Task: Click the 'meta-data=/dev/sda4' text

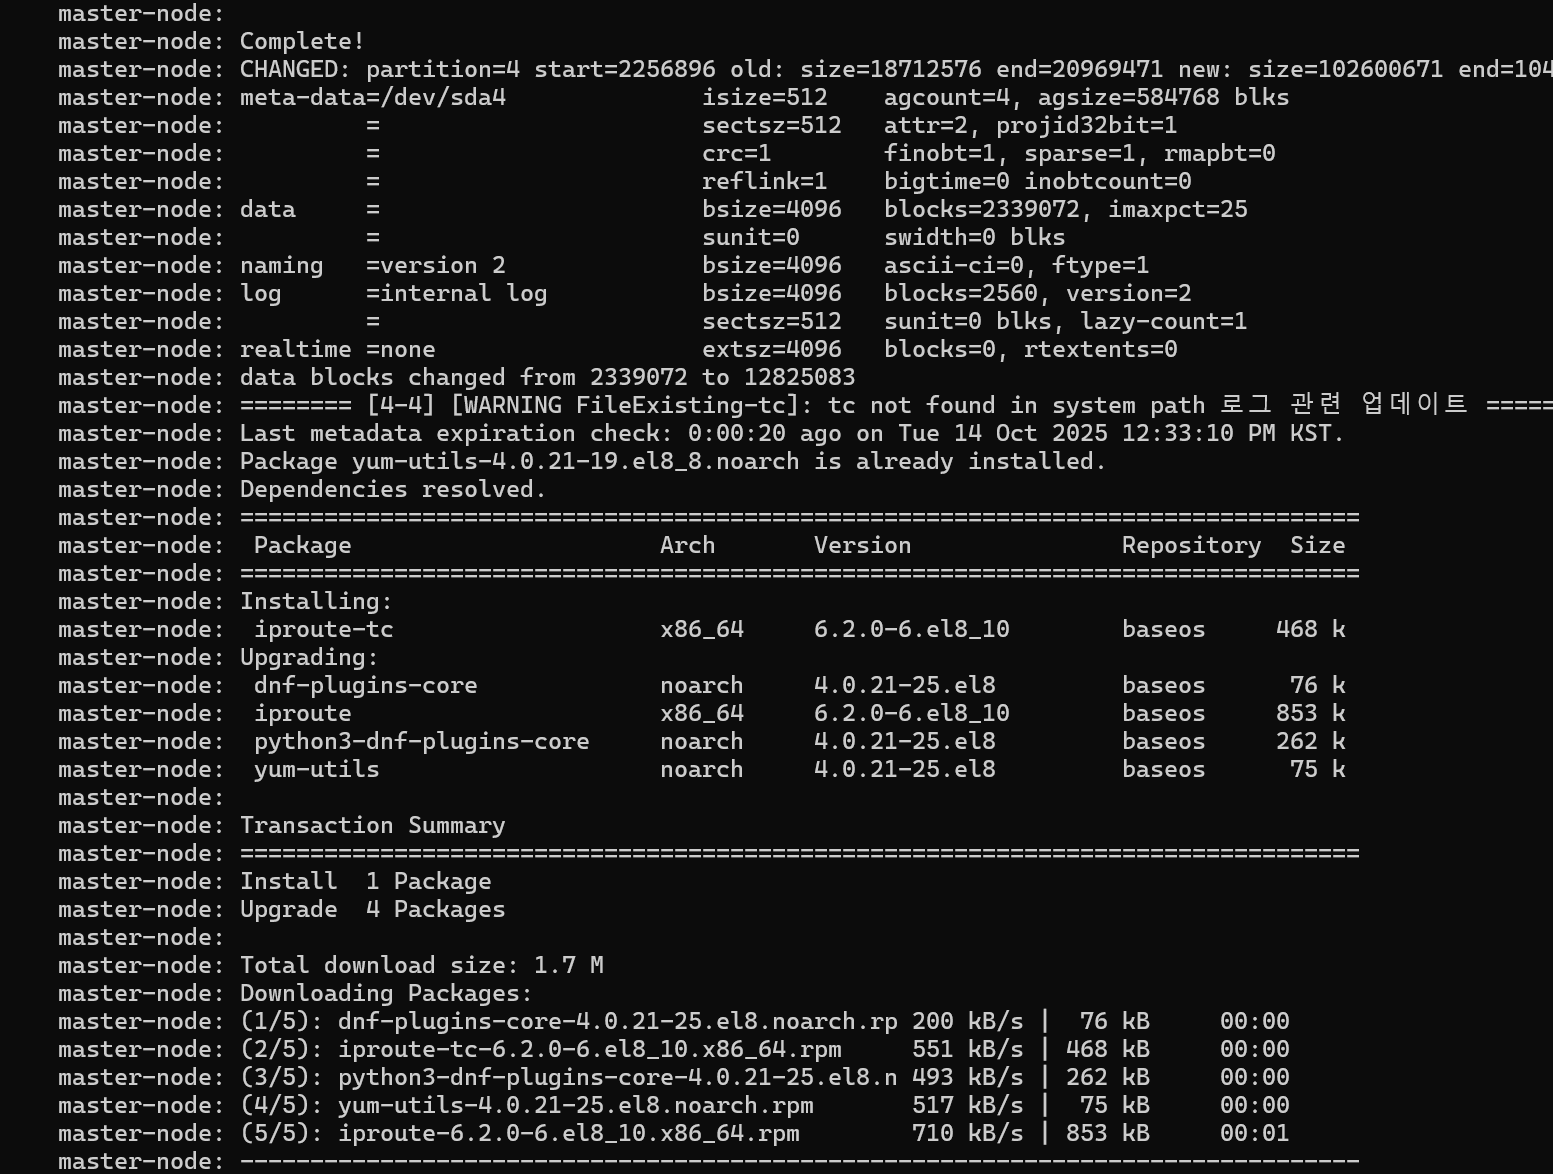Action: click(x=372, y=97)
